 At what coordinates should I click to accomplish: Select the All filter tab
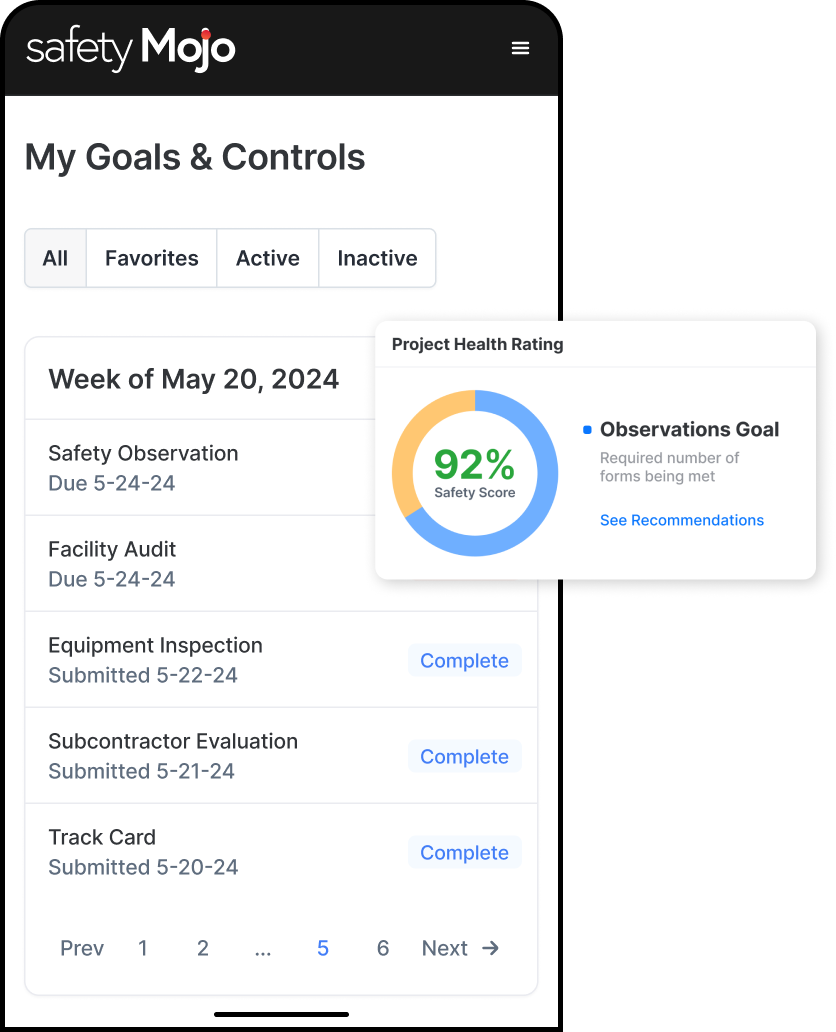[55, 258]
